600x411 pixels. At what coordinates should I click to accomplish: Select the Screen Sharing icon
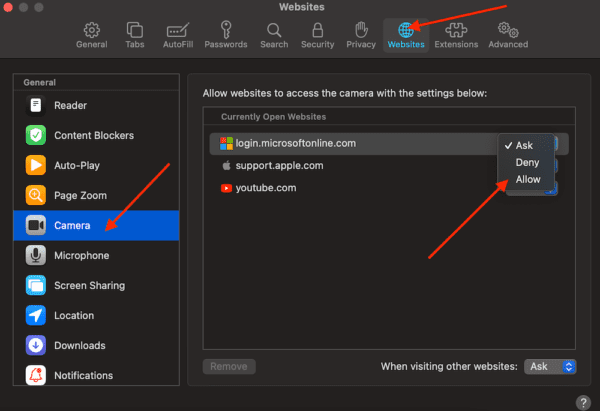(x=36, y=285)
